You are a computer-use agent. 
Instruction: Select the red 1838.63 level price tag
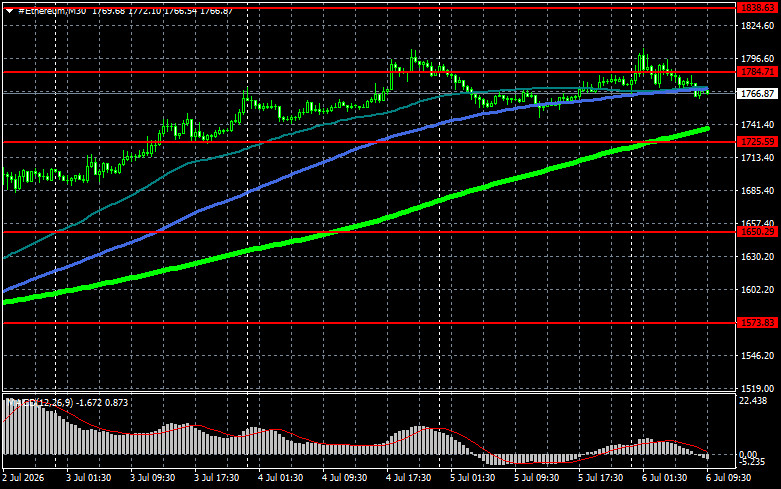click(x=757, y=8)
